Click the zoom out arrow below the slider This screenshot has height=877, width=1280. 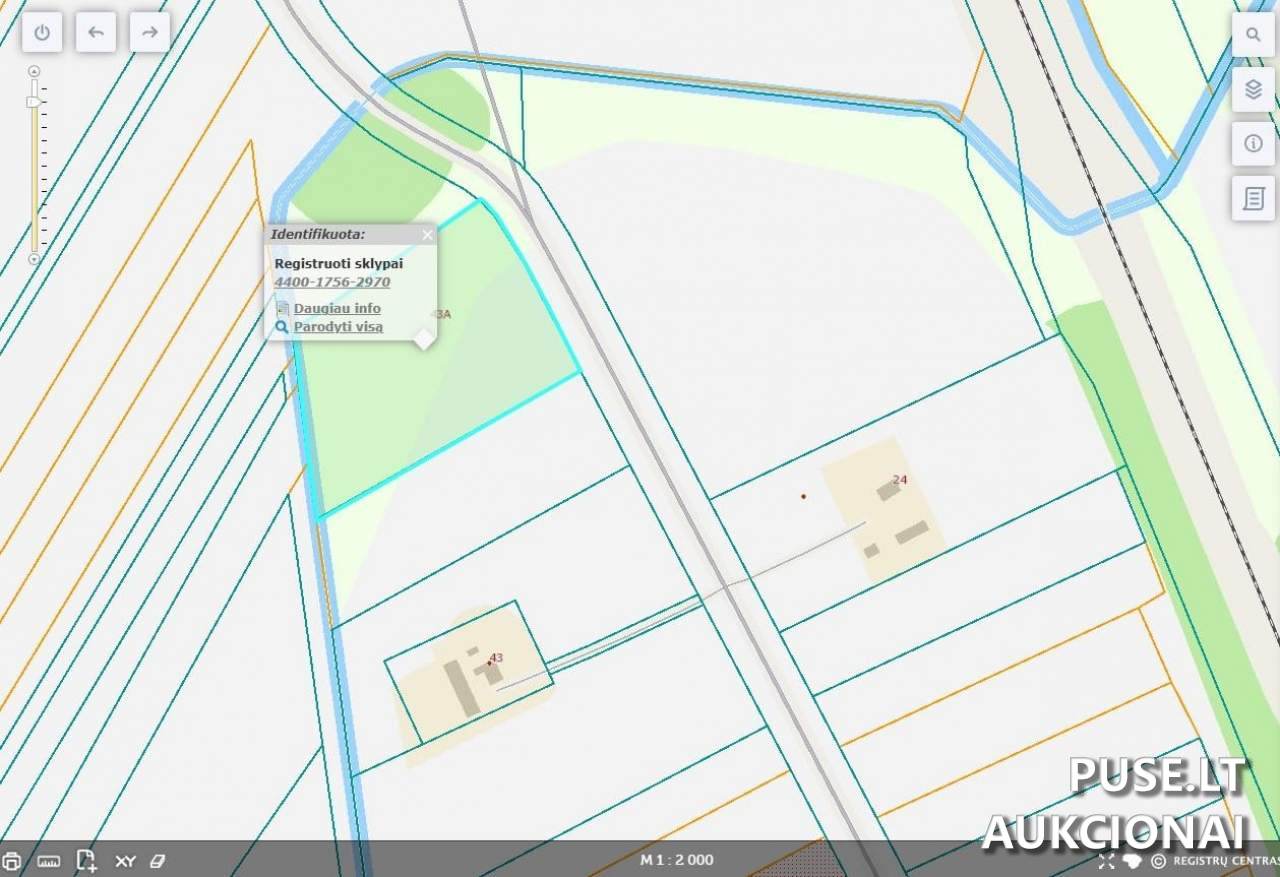click(x=34, y=259)
